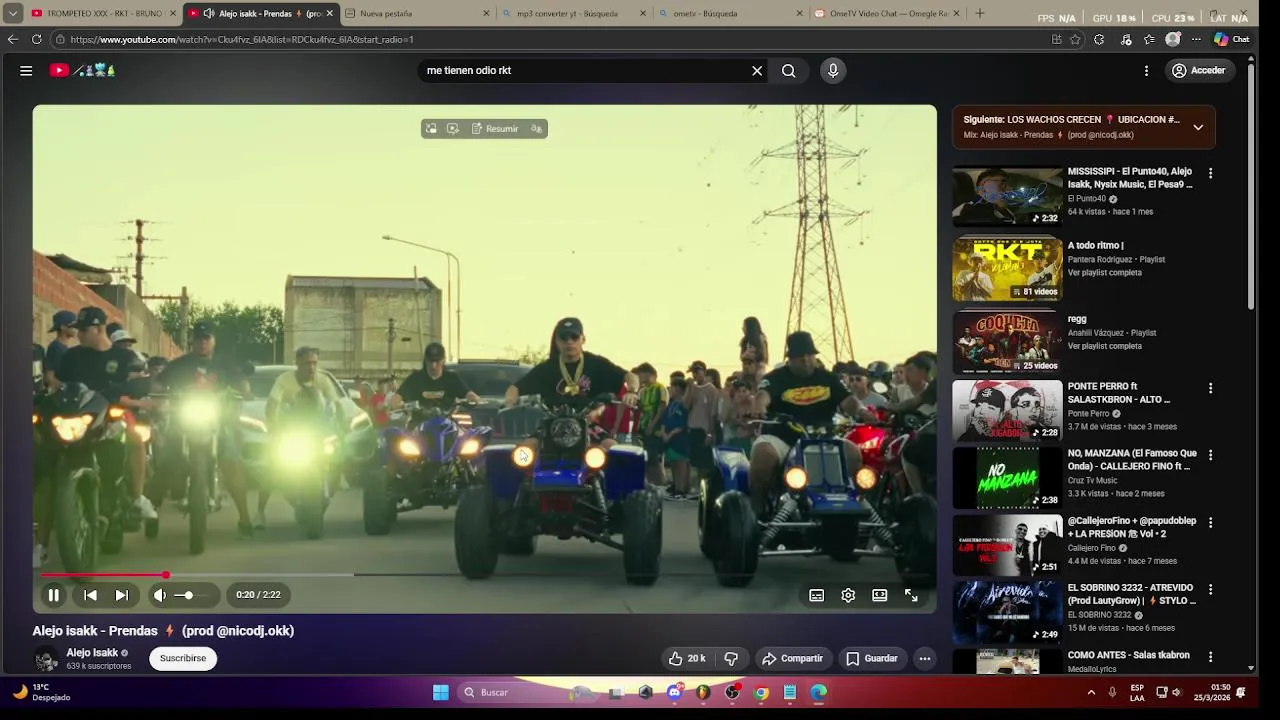Subscribe using the Suscribirse button
Image resolution: width=1280 pixels, height=720 pixels.
[x=183, y=658]
